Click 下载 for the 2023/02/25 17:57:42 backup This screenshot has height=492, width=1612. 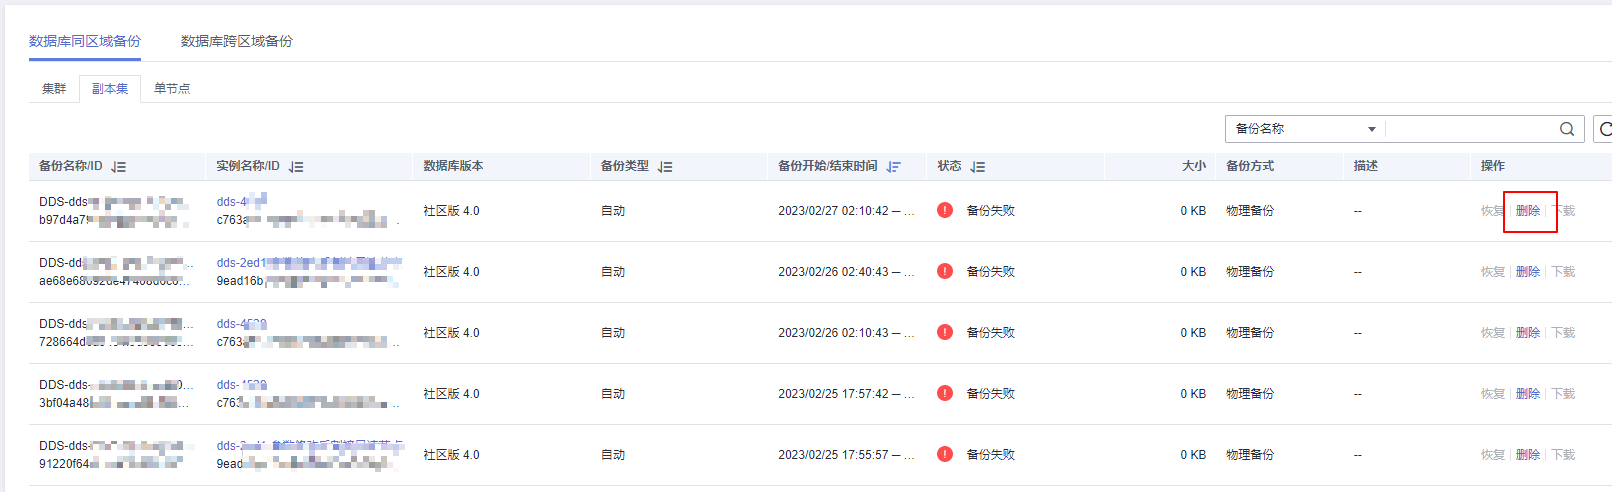[x=1563, y=394]
